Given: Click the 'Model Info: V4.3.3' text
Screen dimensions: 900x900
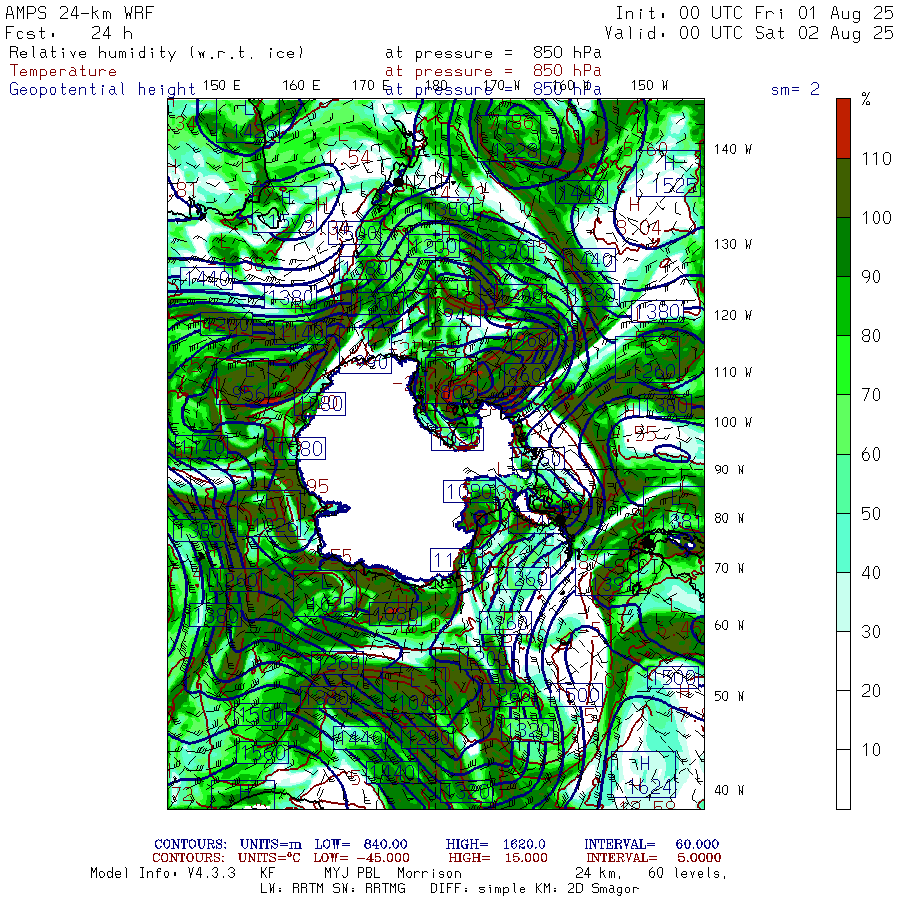Looking at the screenshot, I should click(163, 874).
